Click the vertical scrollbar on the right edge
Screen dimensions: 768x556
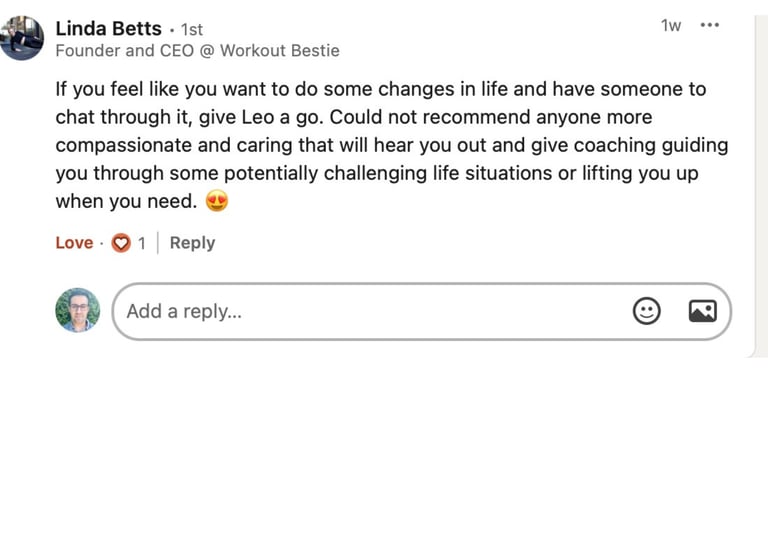(x=759, y=180)
